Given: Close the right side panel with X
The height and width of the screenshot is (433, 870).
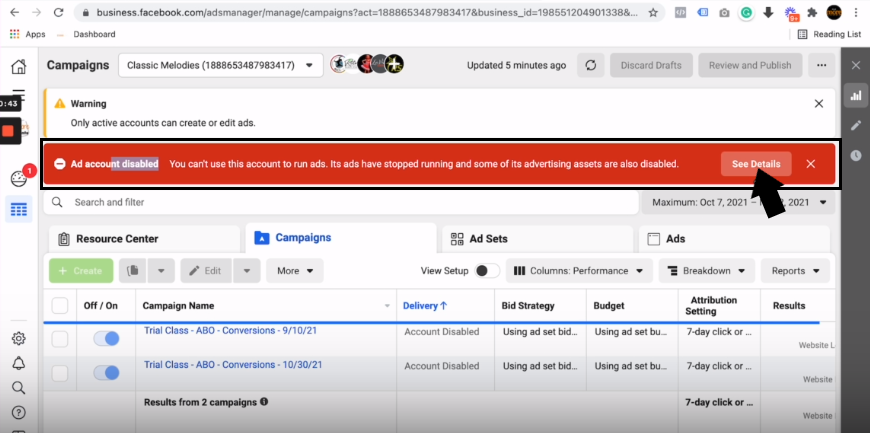Looking at the screenshot, I should tap(856, 66).
